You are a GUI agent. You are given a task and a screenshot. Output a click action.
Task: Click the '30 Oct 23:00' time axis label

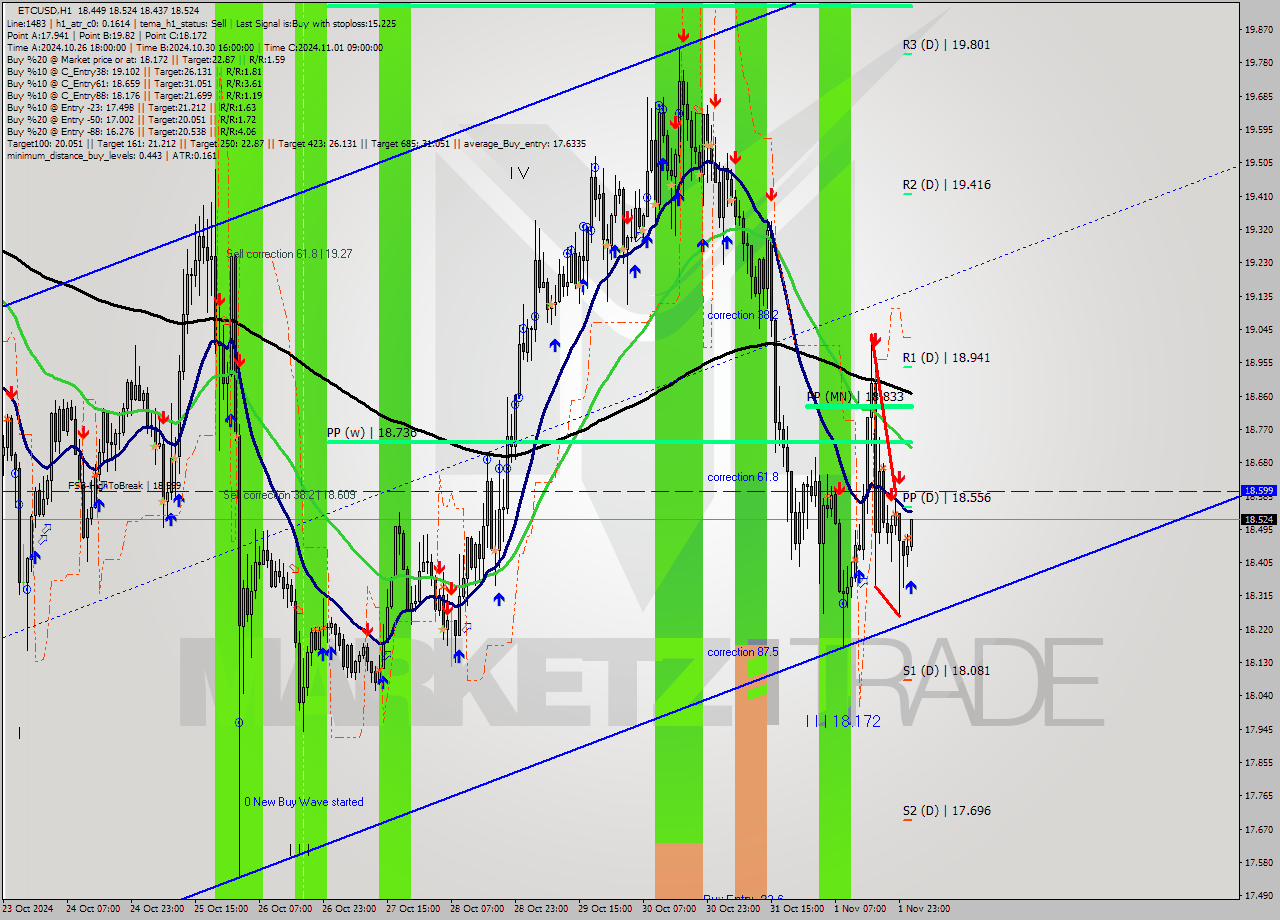[x=731, y=909]
